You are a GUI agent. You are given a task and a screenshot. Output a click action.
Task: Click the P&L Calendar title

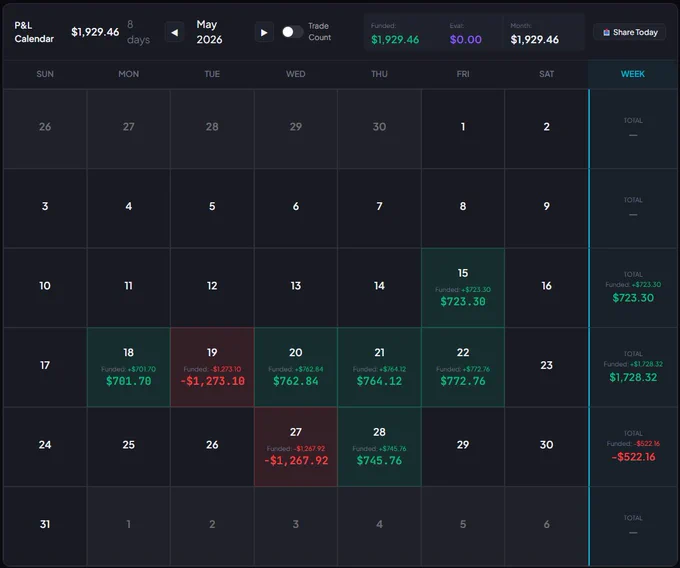(x=34, y=32)
